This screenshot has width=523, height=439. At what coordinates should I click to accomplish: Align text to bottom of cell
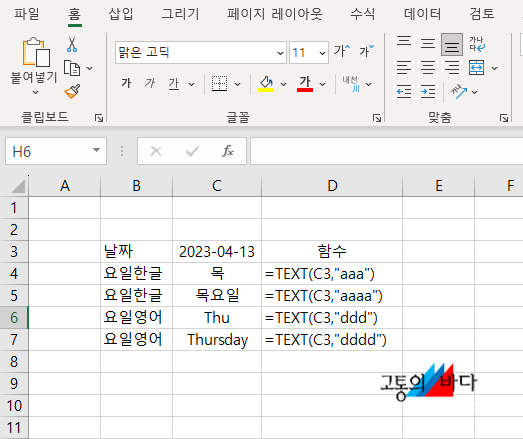pos(452,44)
